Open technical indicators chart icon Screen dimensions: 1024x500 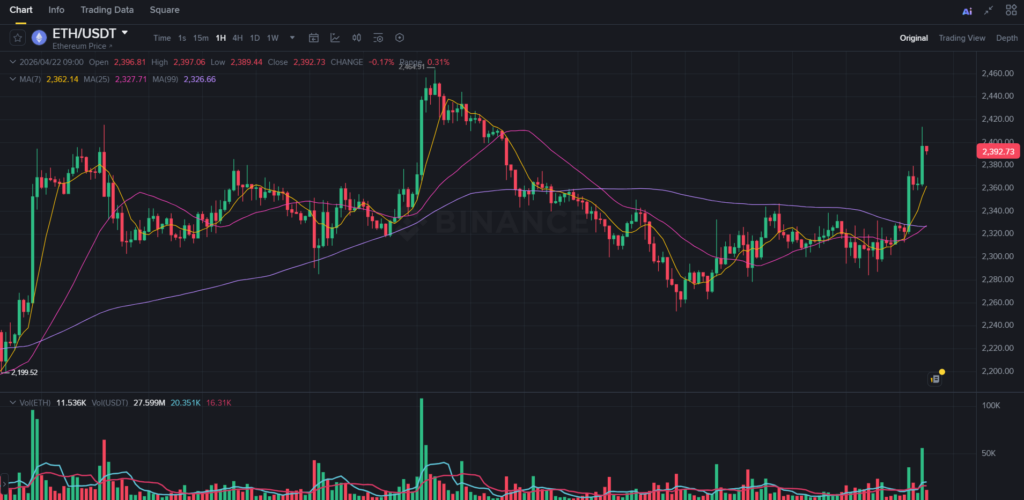(x=335, y=38)
